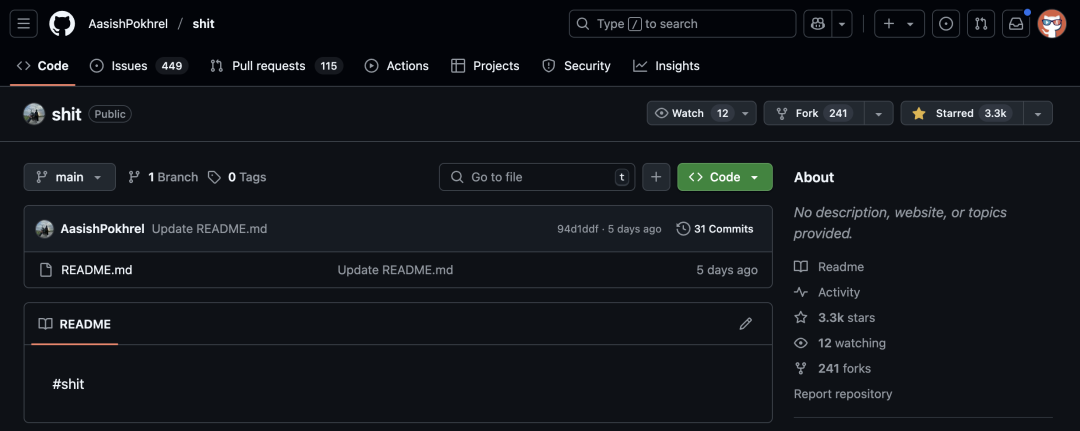Screen dimensions: 1080x431
Task: Fork this repository
Action: [813, 114]
